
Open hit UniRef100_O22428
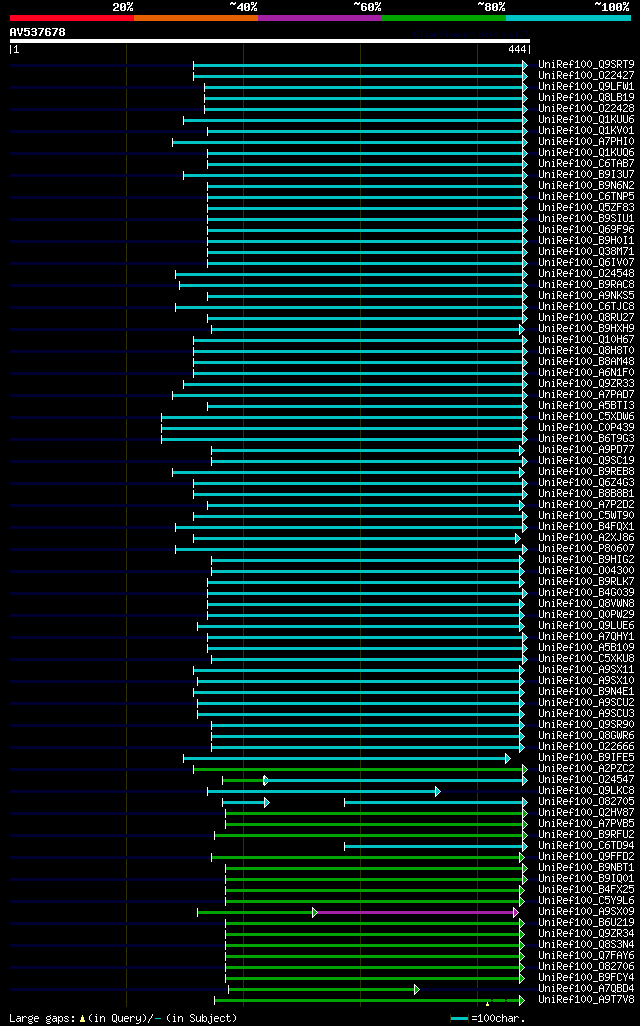click(586, 109)
